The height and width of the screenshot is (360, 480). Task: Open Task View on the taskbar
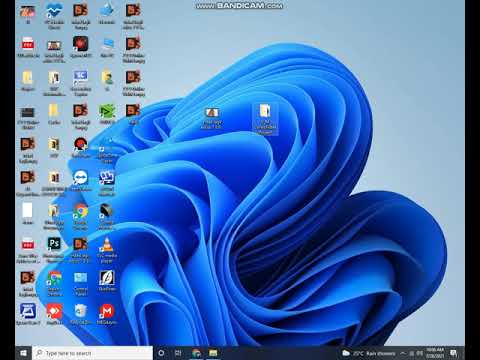pyautogui.click(x=178, y=353)
